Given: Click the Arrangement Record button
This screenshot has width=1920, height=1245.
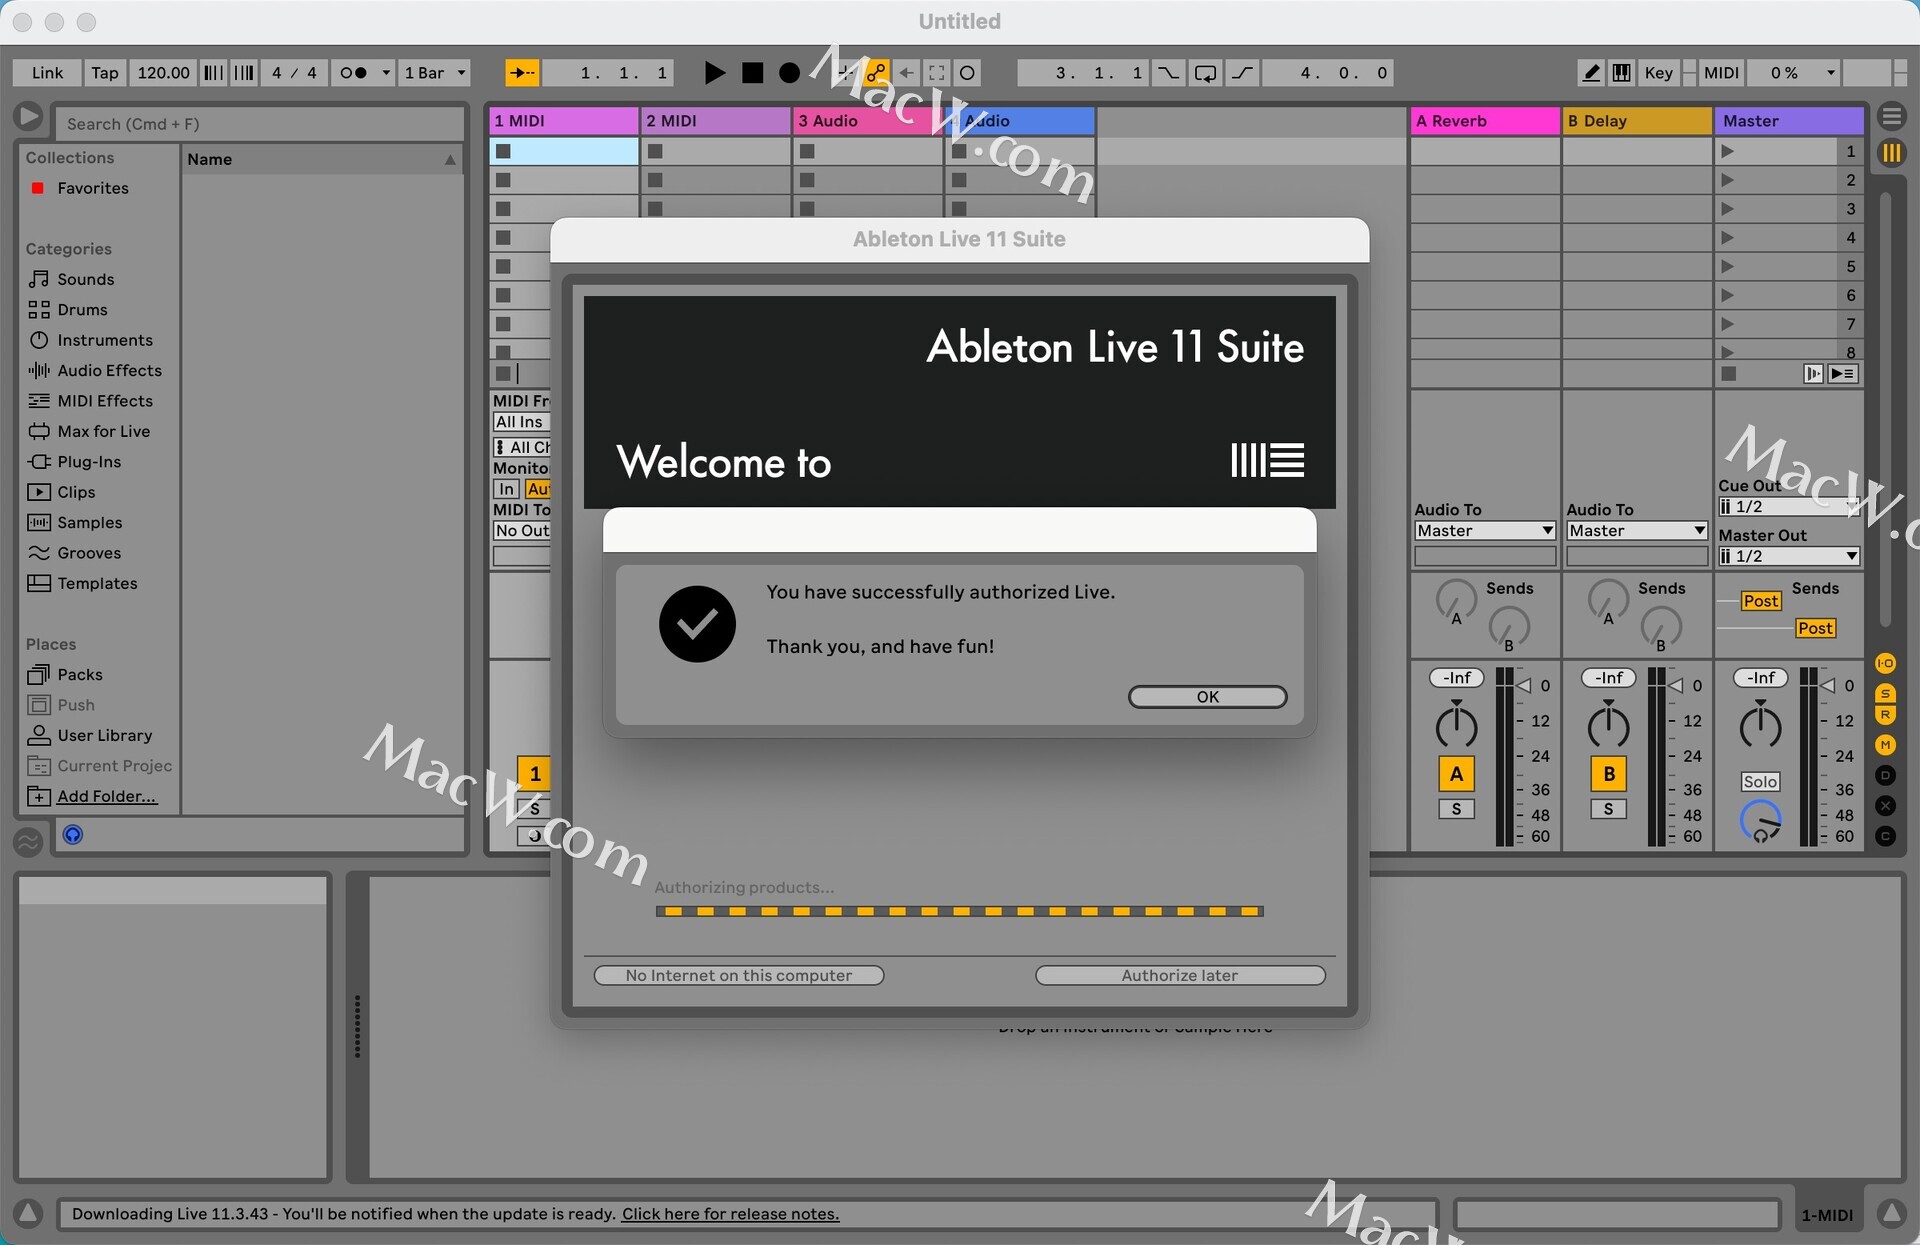Looking at the screenshot, I should tap(789, 73).
